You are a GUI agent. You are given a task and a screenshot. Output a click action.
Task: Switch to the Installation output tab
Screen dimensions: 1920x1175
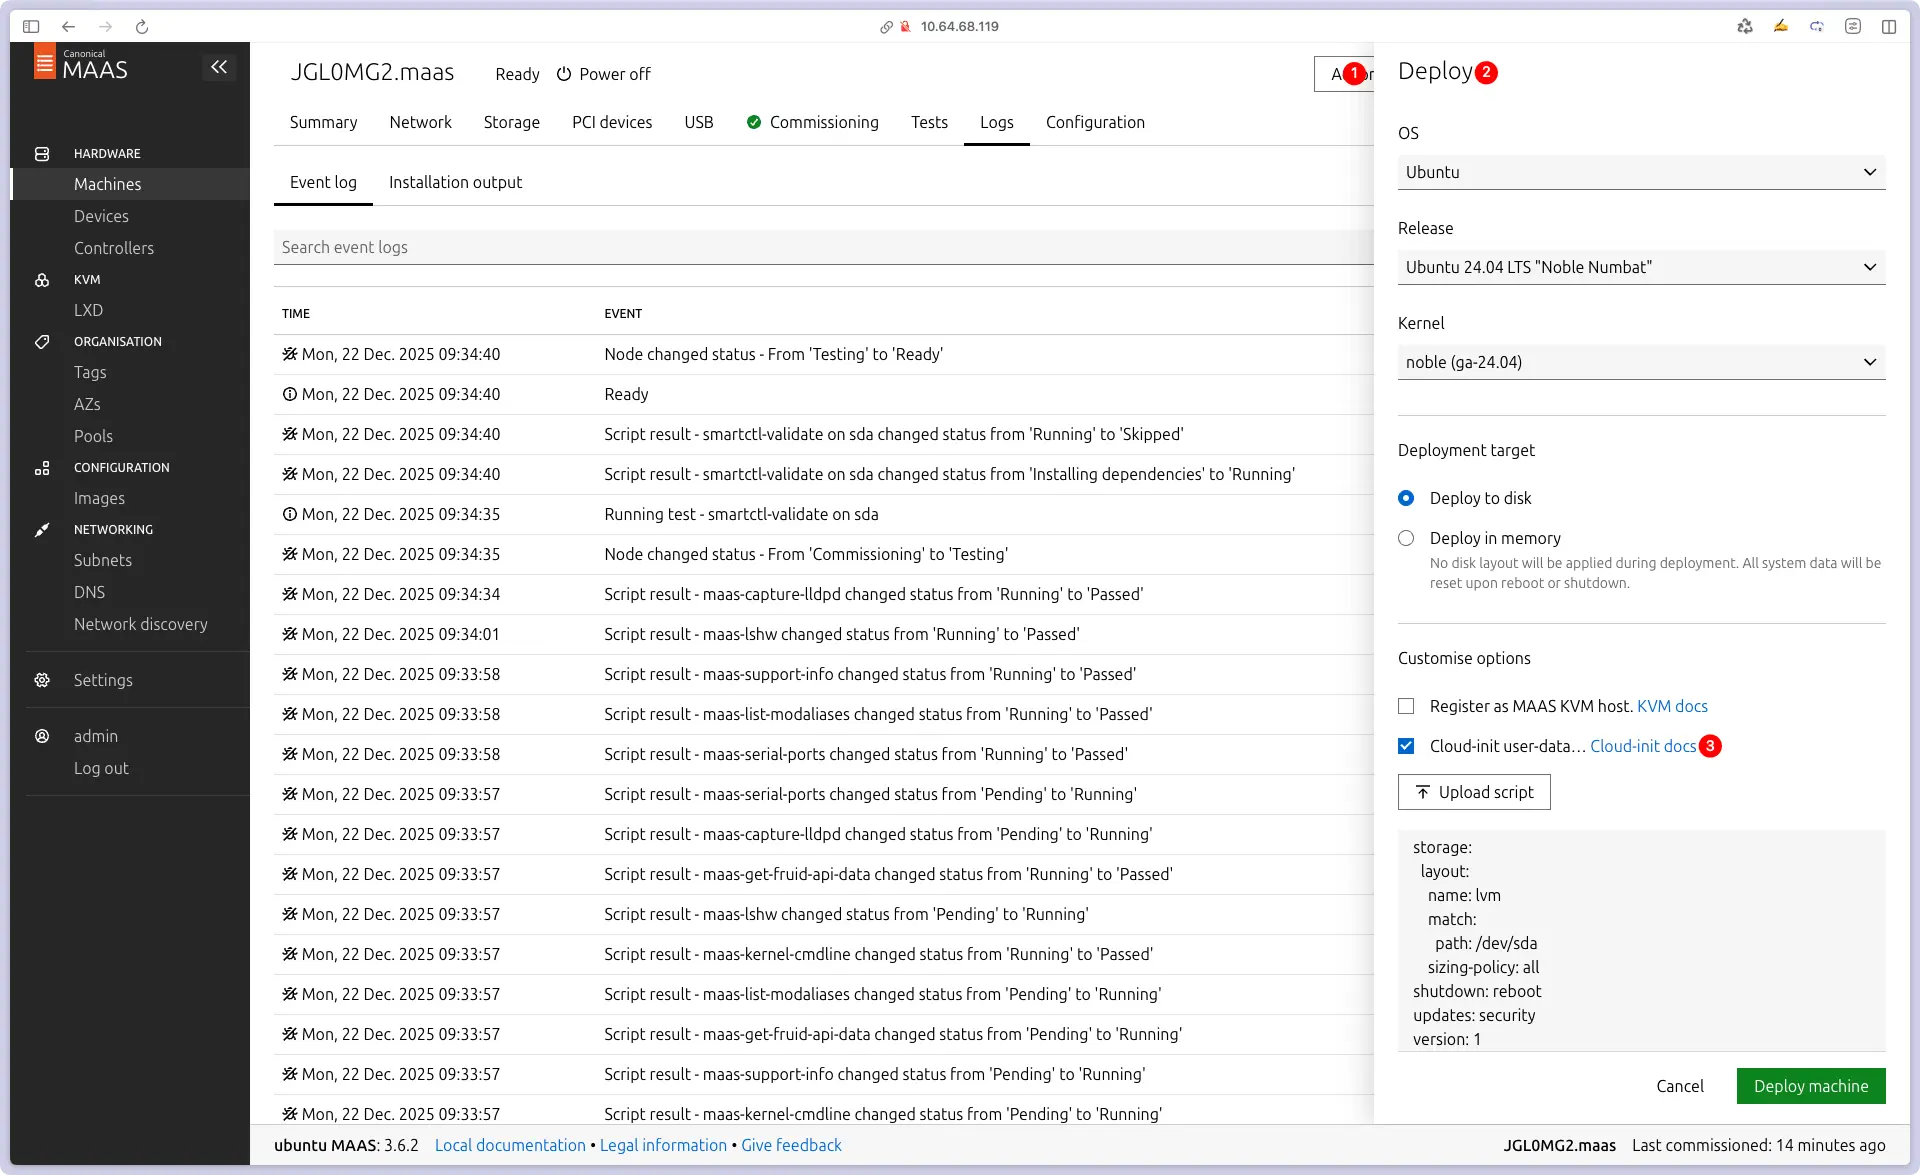[x=455, y=182]
